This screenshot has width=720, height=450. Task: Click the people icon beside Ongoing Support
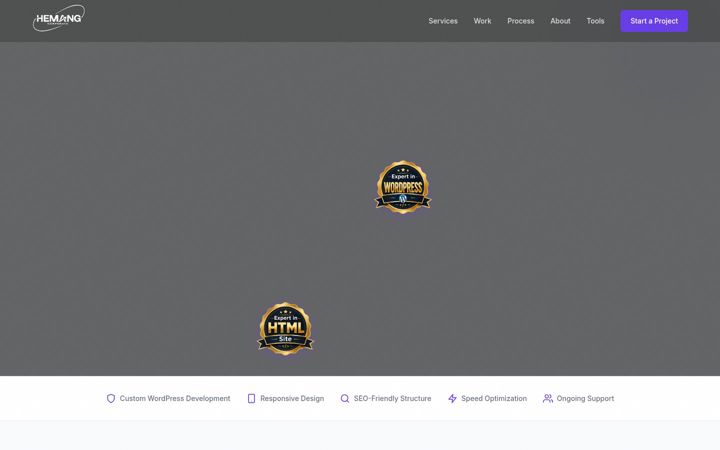pos(548,399)
